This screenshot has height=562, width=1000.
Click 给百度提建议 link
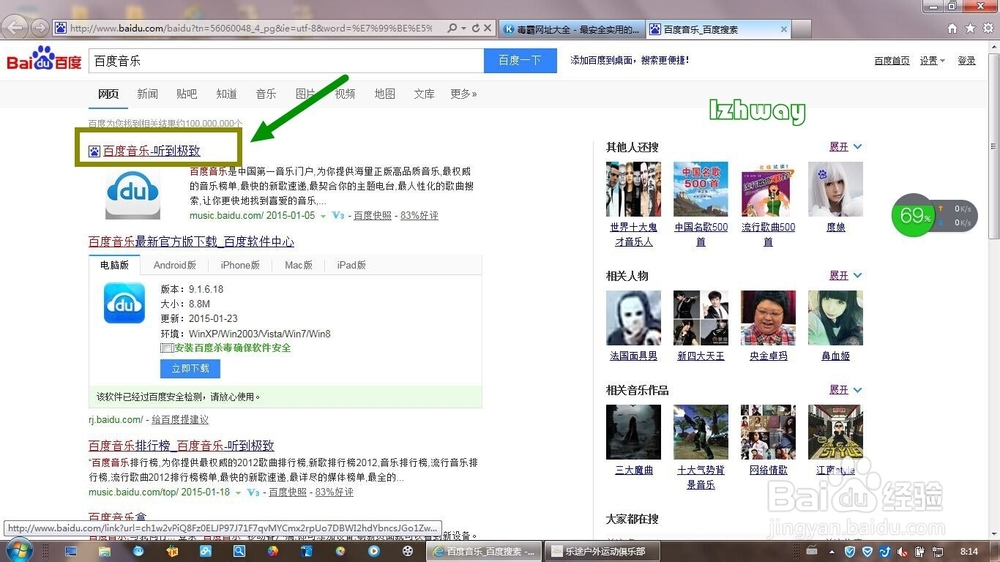(180, 420)
